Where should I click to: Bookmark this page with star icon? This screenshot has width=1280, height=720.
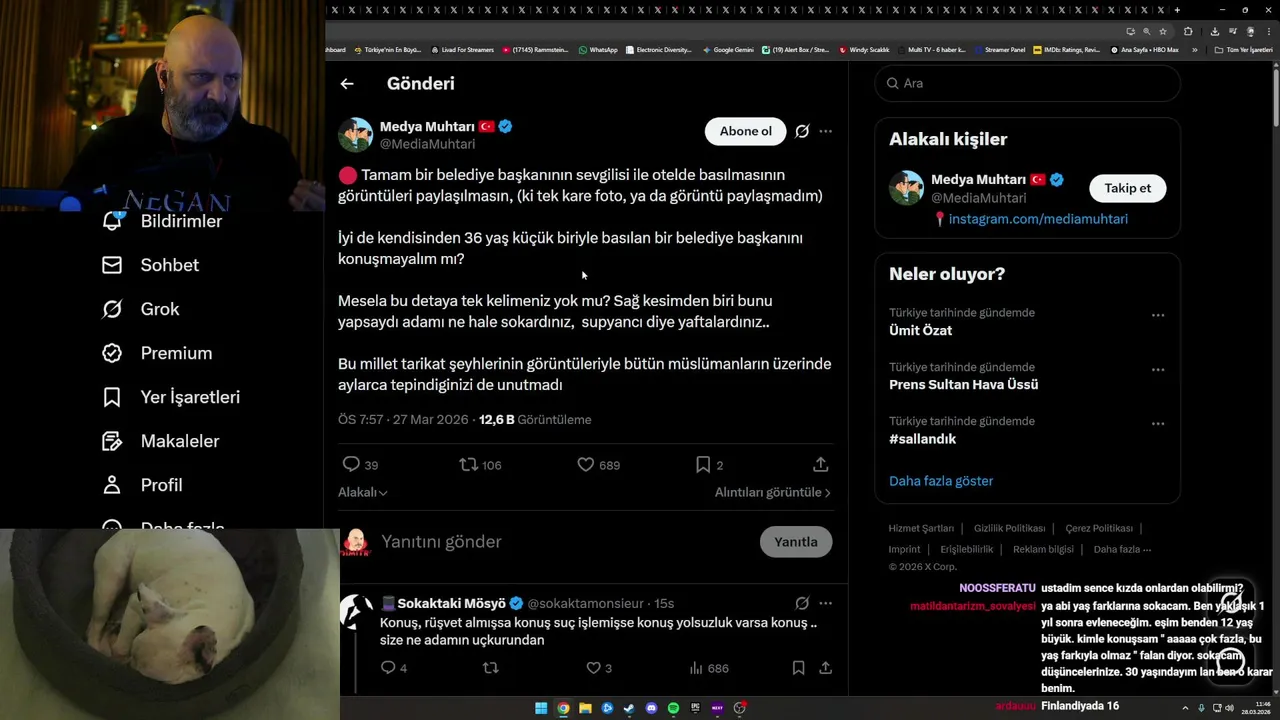point(1163,31)
